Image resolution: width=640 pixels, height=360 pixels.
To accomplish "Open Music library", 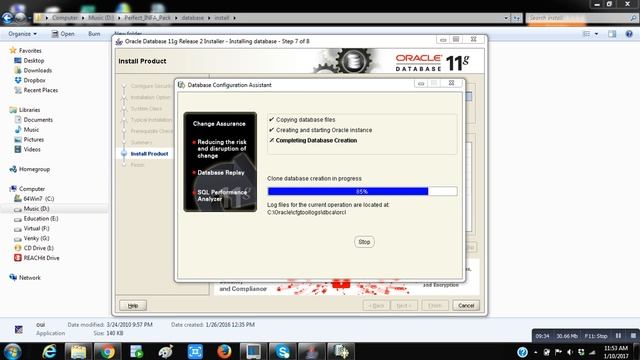I will pos(31,129).
